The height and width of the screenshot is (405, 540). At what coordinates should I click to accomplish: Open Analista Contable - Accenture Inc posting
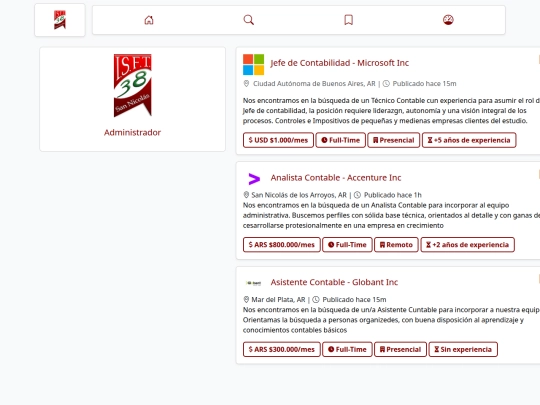point(336,178)
